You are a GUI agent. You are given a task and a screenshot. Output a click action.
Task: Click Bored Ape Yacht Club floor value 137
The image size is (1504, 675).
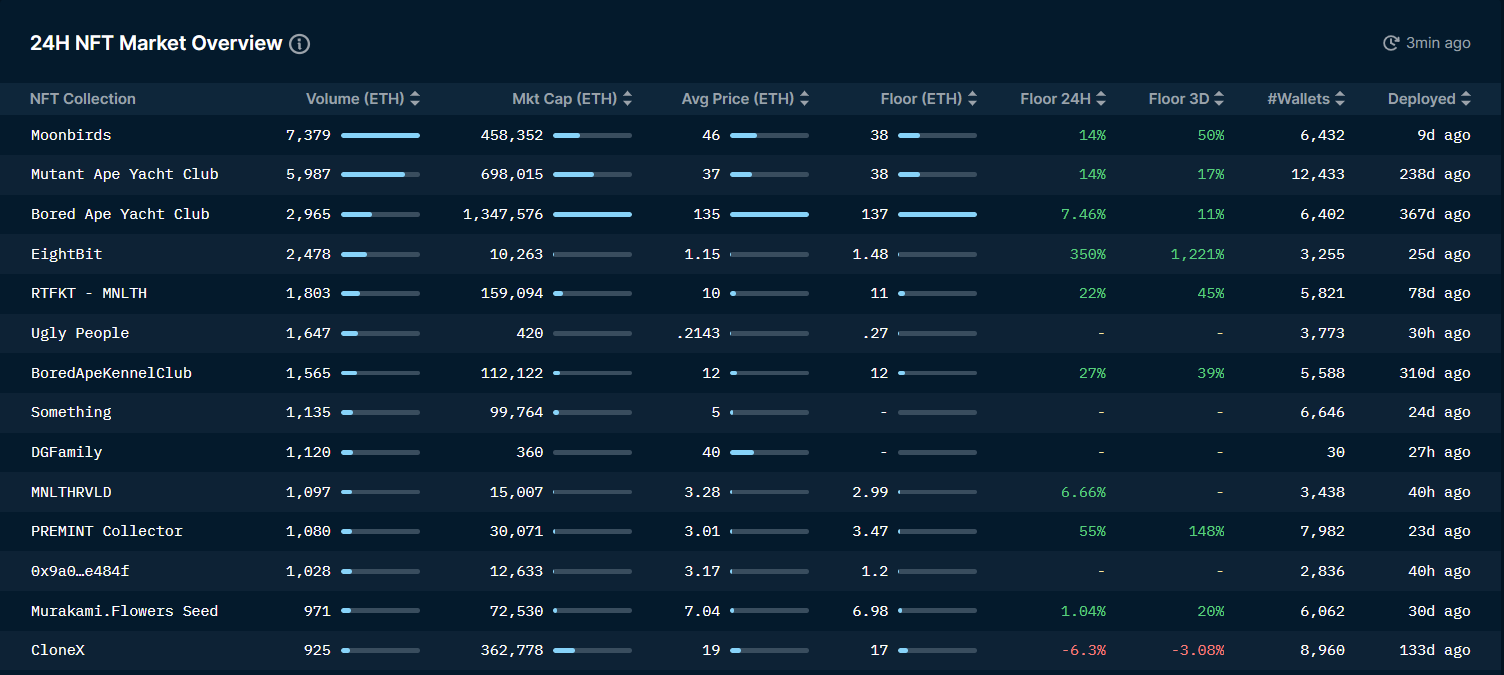pos(875,214)
